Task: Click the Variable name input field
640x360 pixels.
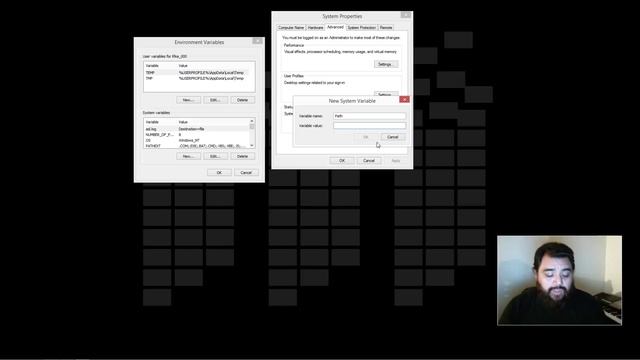Action: pos(369,116)
